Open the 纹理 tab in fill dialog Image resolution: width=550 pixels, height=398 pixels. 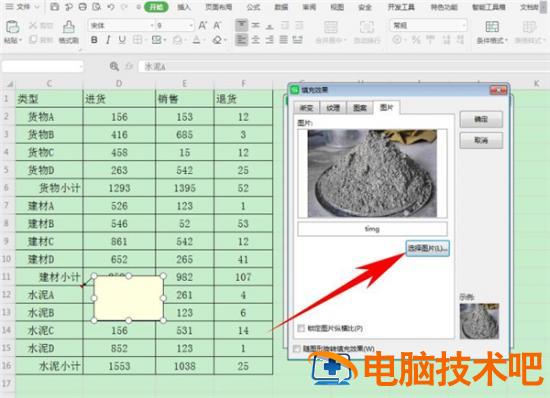pyautogui.click(x=333, y=108)
